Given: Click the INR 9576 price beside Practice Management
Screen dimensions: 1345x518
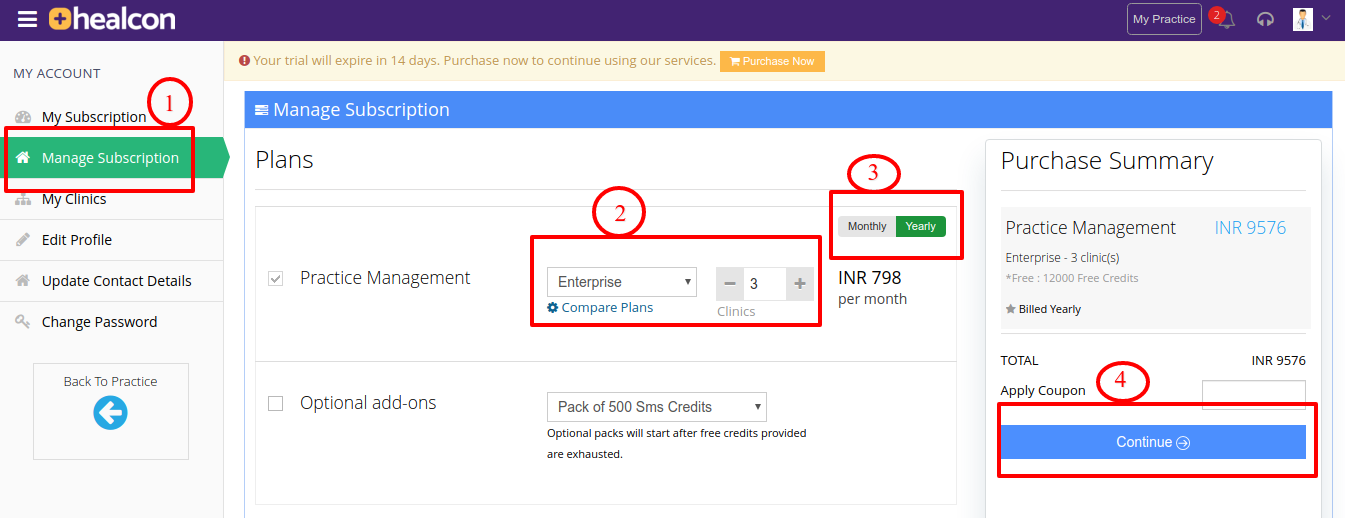Looking at the screenshot, I should (x=1250, y=228).
